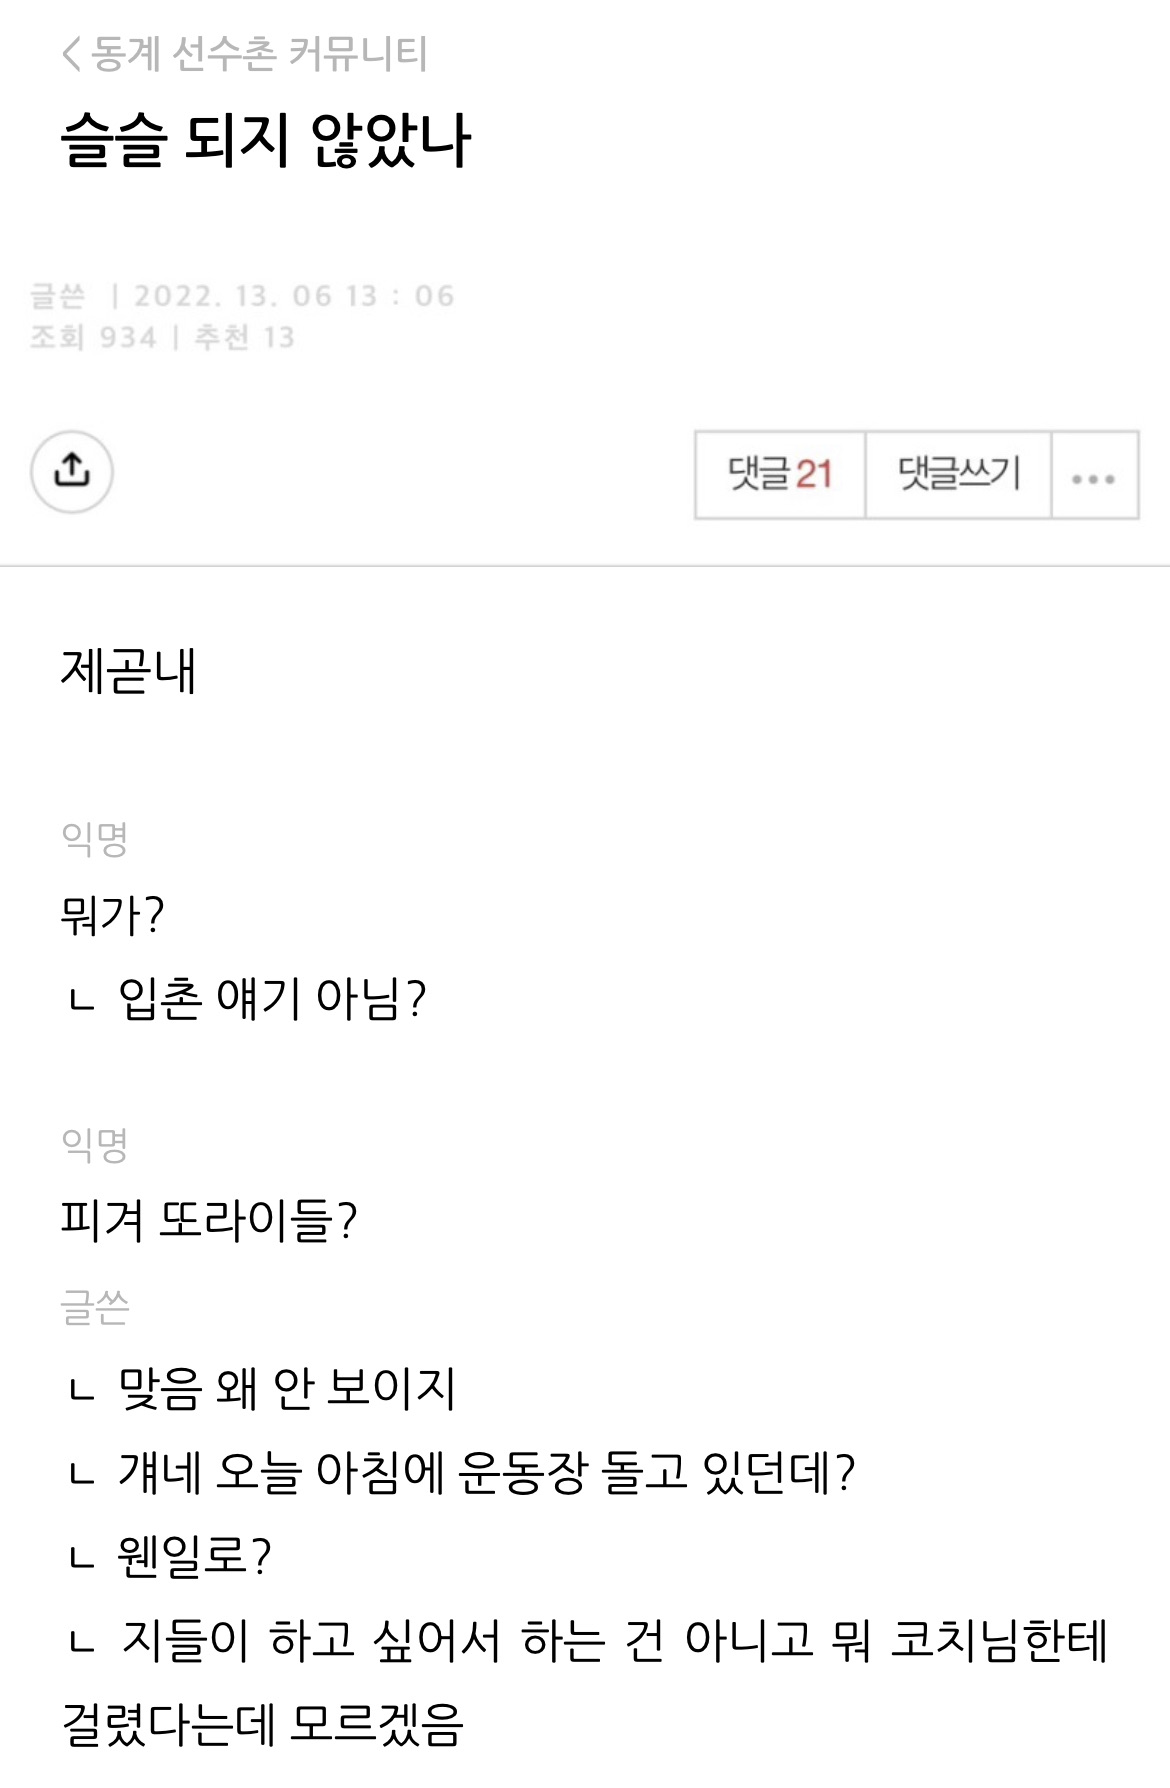Tap the back chevron in the header

tap(71, 54)
